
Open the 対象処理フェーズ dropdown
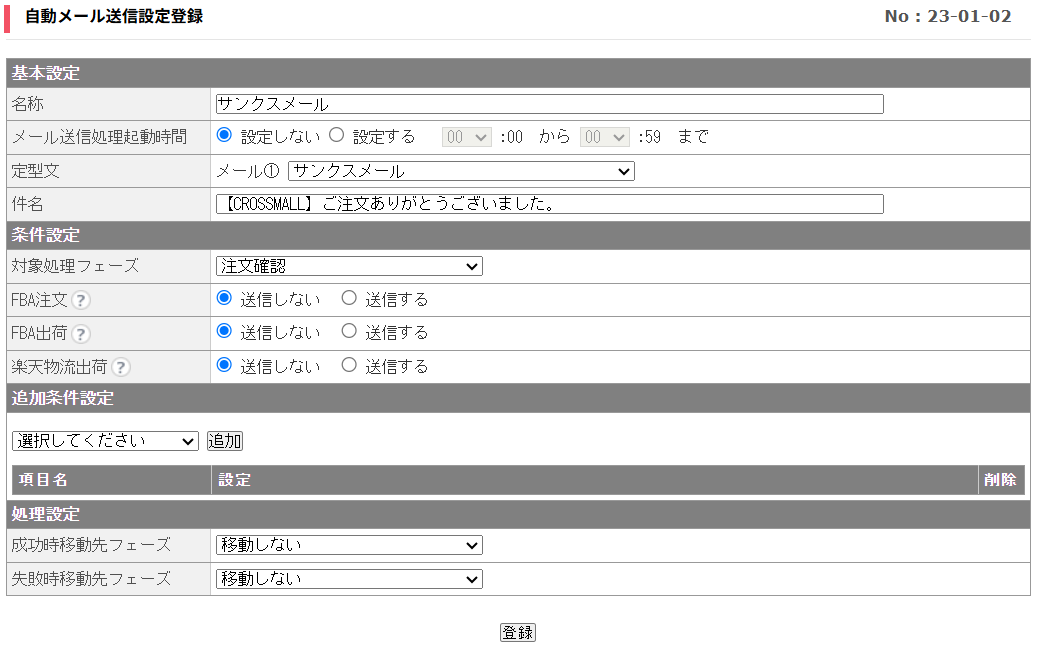pos(349,266)
